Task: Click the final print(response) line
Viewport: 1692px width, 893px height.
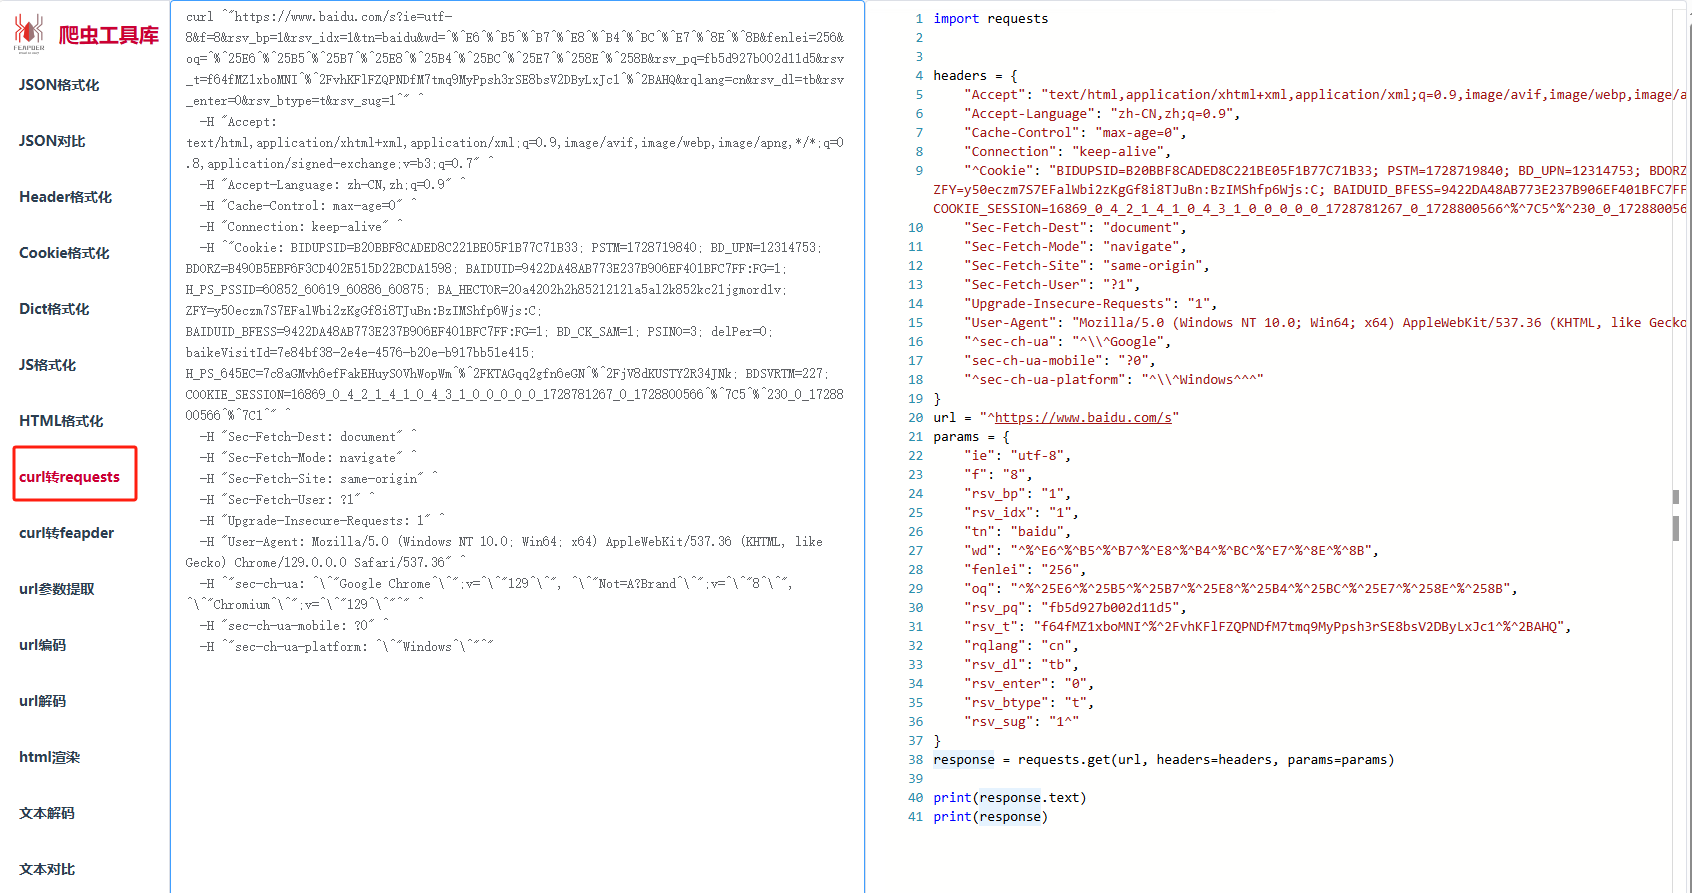Action: 990,817
